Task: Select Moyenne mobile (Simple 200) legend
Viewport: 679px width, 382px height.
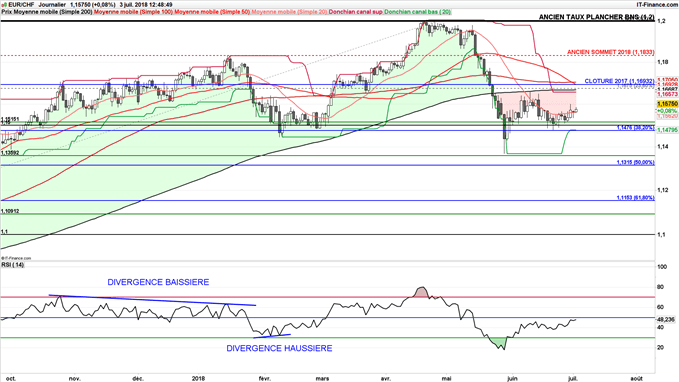Action: (53, 12)
